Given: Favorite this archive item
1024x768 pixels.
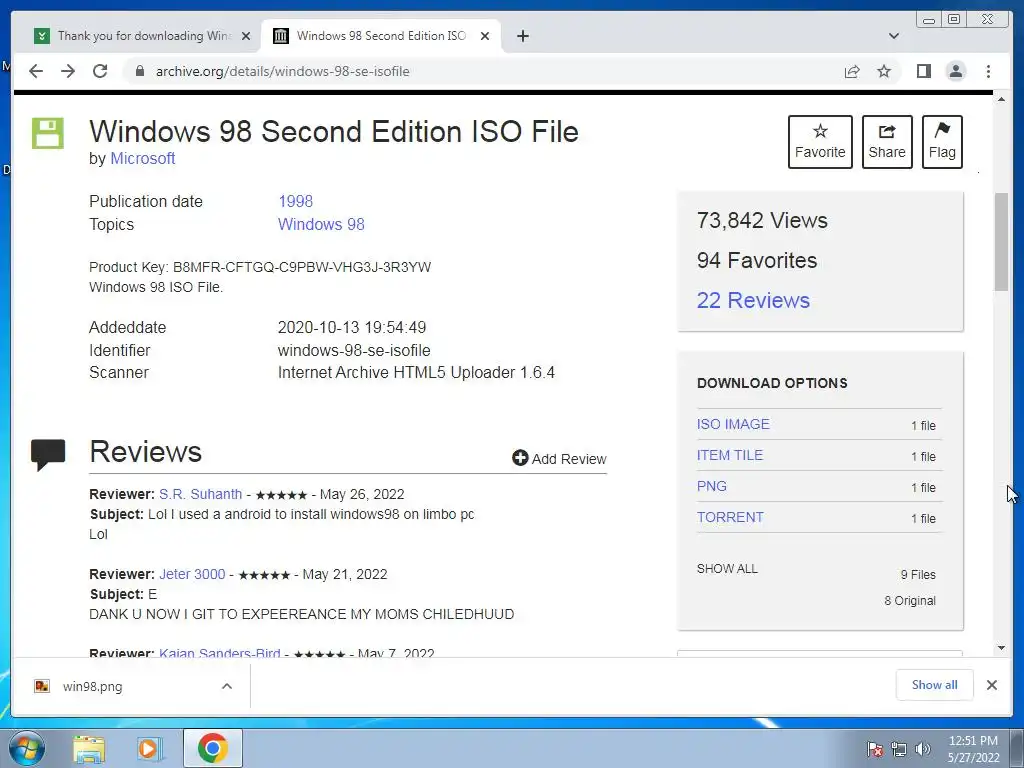Looking at the screenshot, I should point(820,142).
